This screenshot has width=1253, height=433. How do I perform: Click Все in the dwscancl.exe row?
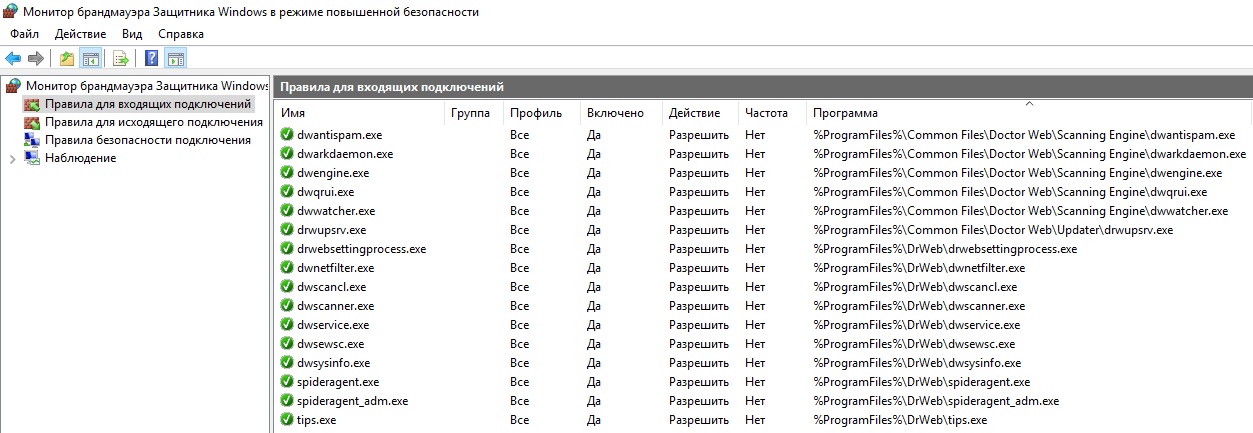[x=519, y=287]
